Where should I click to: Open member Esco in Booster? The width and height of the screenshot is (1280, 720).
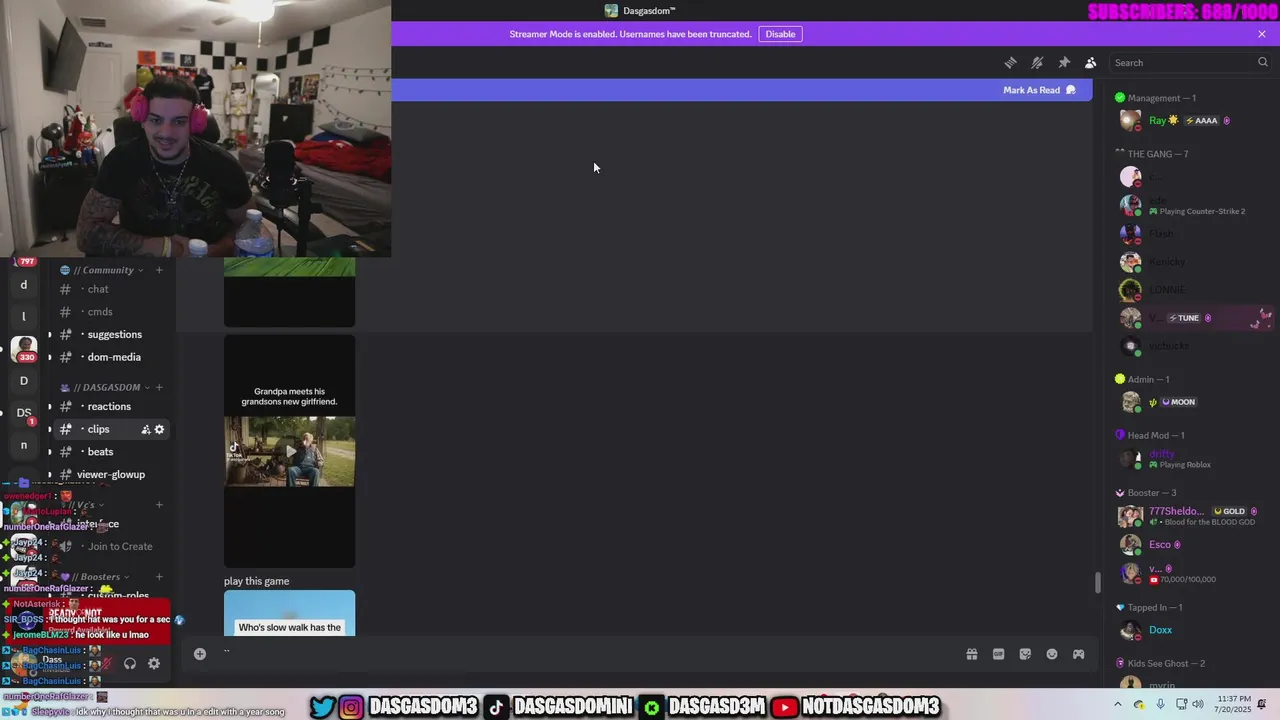coord(1195,545)
